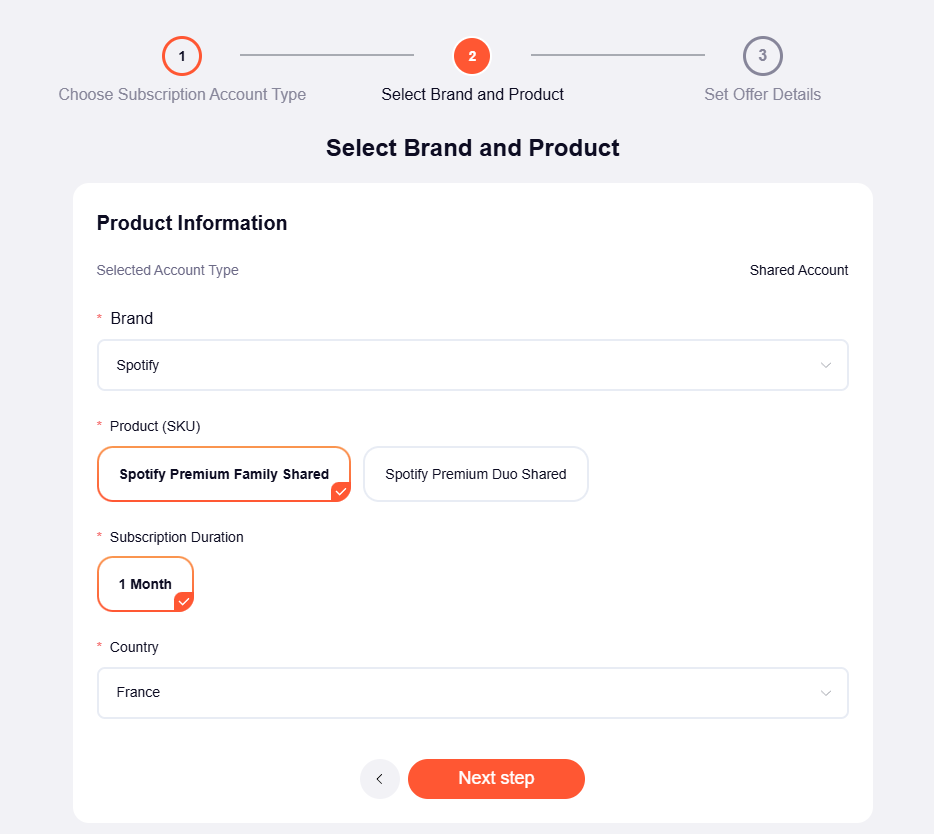Choose the 1 Month subscription duration
Viewport: 934px width, 834px height.
[x=145, y=584]
